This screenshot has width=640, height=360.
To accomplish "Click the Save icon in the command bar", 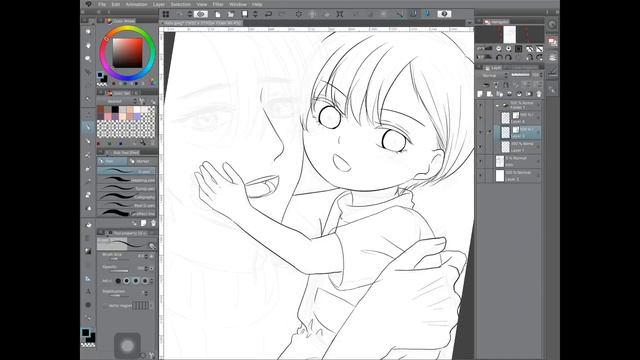I will tap(244, 14).
